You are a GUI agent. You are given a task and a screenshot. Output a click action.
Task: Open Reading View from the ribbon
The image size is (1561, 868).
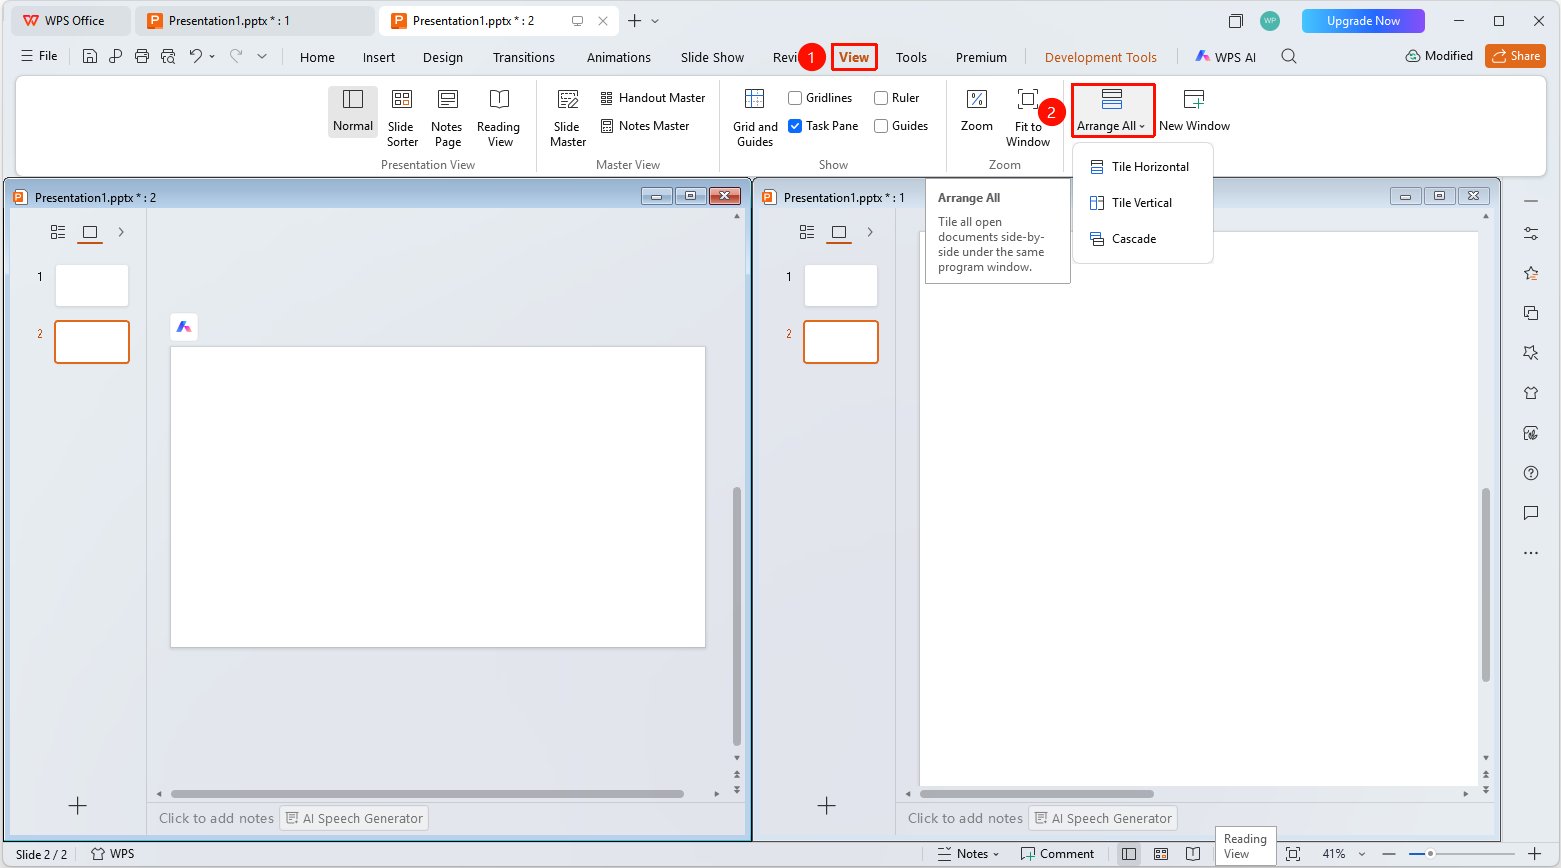pos(498,117)
